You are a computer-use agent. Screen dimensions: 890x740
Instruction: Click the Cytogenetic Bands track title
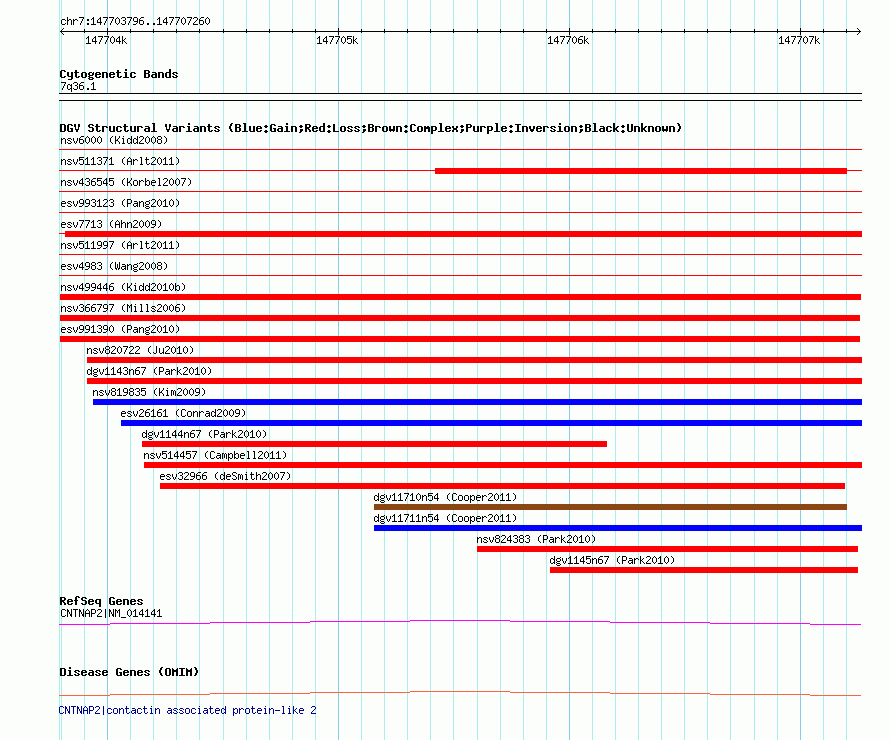tap(119, 74)
